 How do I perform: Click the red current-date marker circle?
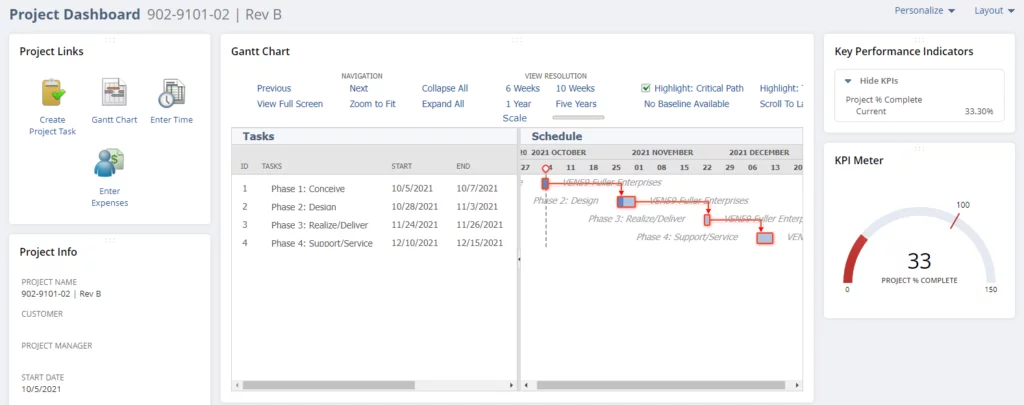pos(546,168)
